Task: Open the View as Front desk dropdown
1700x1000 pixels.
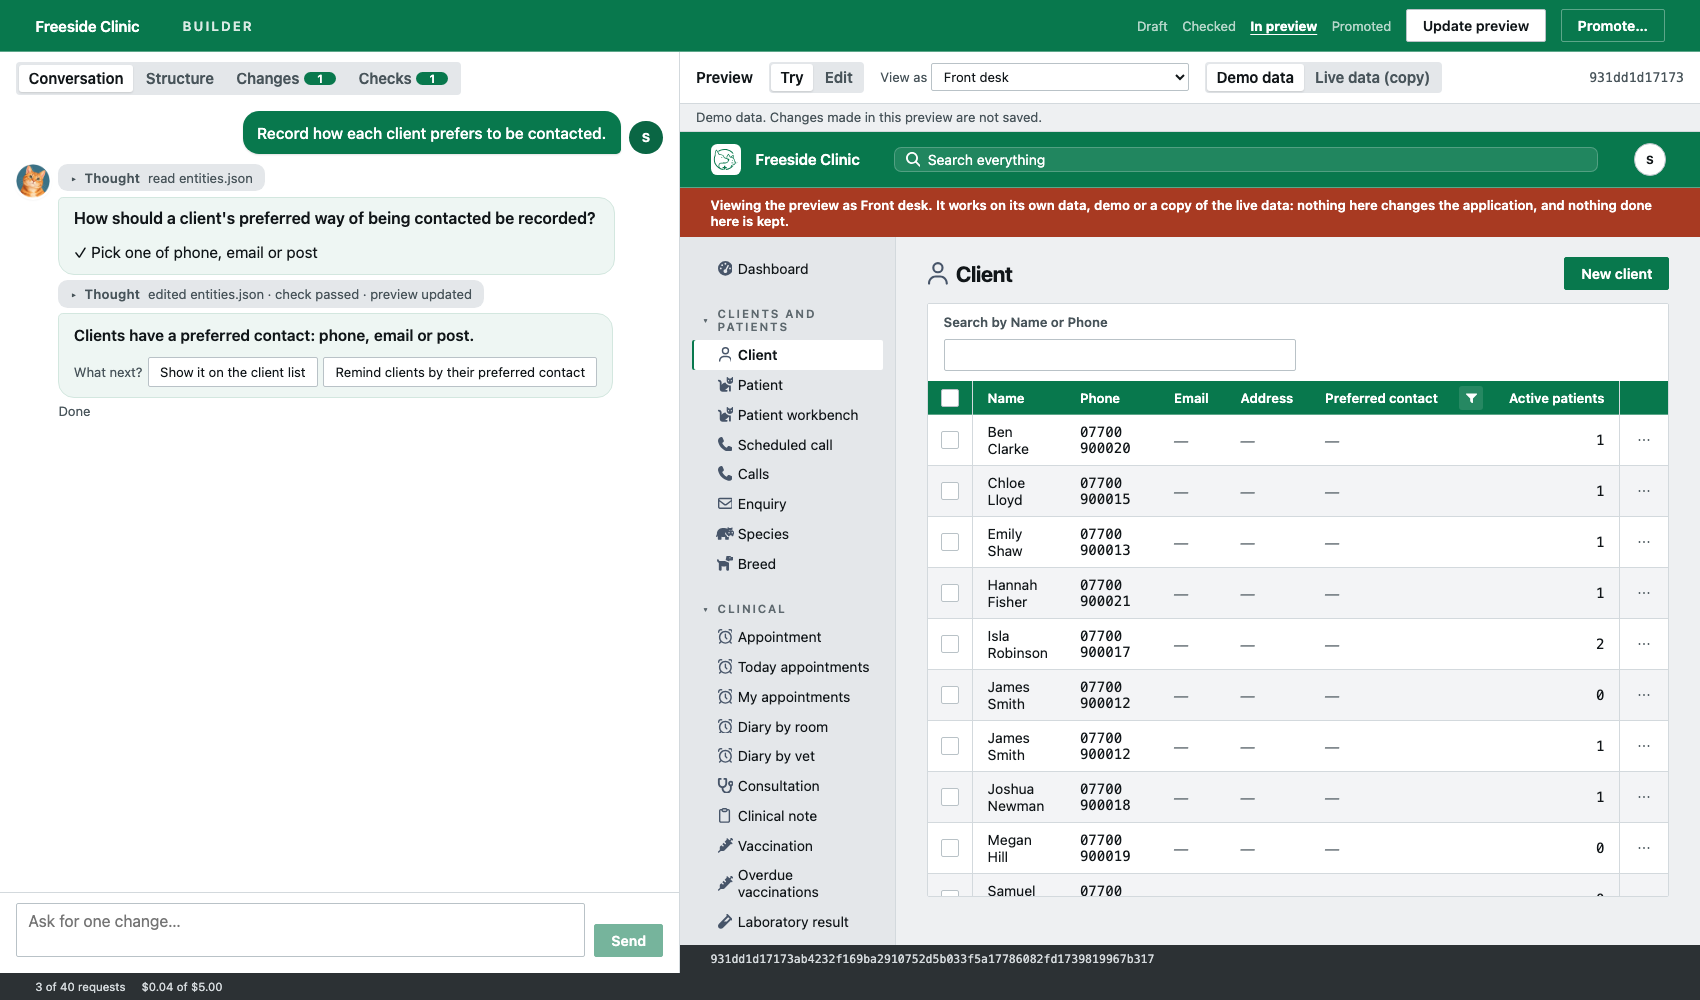Action: 1060,77
